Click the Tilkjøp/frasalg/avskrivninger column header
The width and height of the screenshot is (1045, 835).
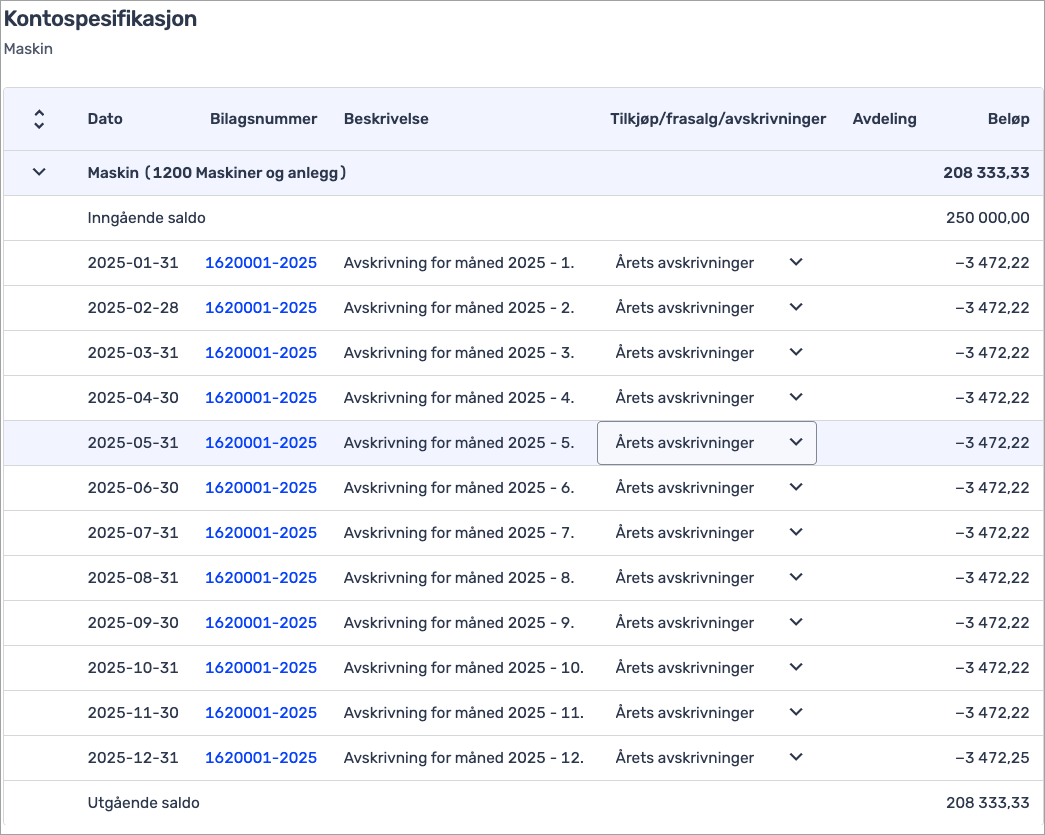(x=718, y=119)
